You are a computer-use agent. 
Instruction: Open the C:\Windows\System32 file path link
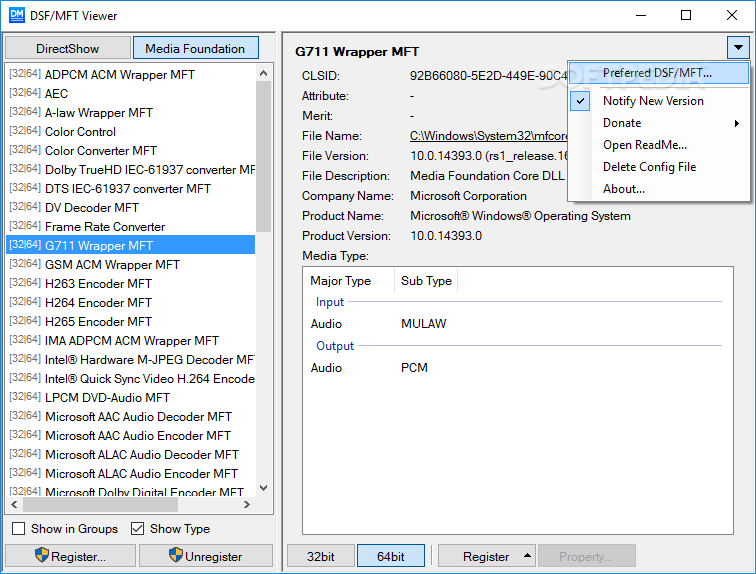point(488,136)
